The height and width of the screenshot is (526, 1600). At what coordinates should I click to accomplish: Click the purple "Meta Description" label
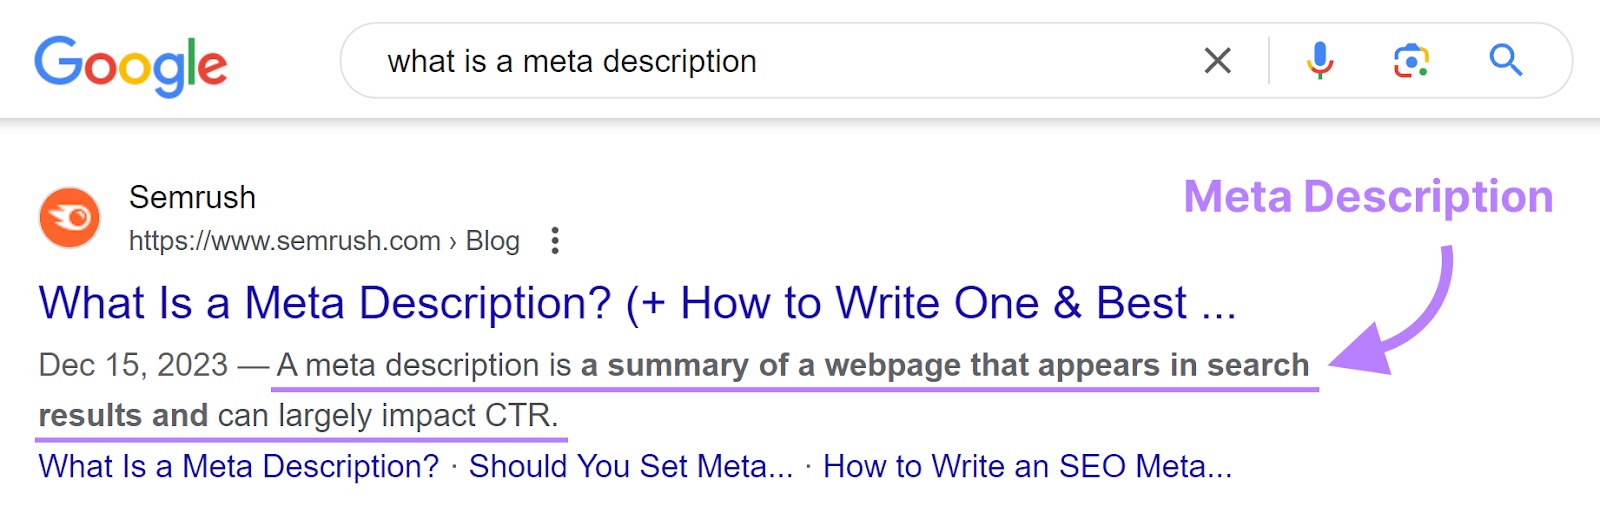1367,197
